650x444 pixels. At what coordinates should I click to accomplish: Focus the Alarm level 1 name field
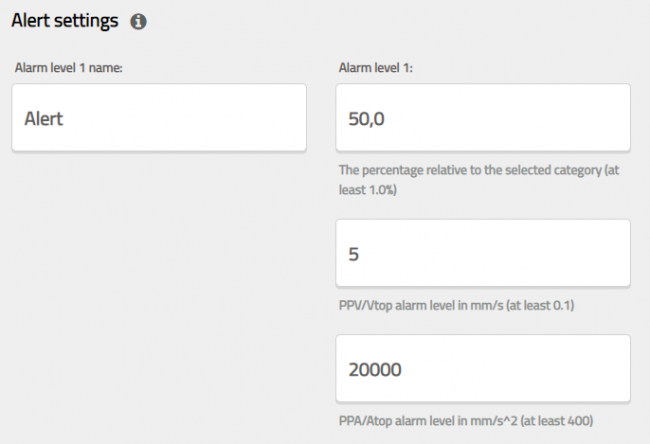(x=159, y=118)
